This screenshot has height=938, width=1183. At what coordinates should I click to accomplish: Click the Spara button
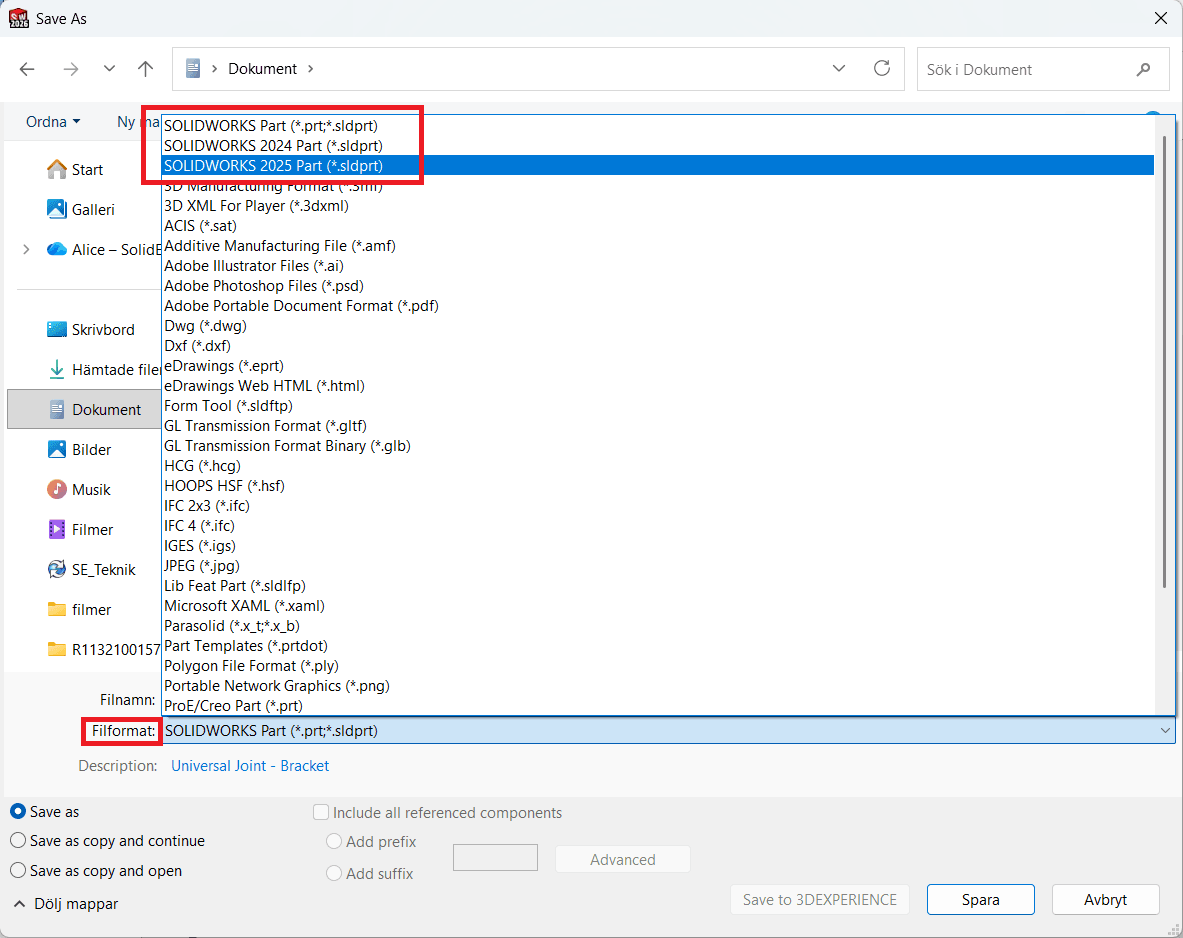coord(980,900)
